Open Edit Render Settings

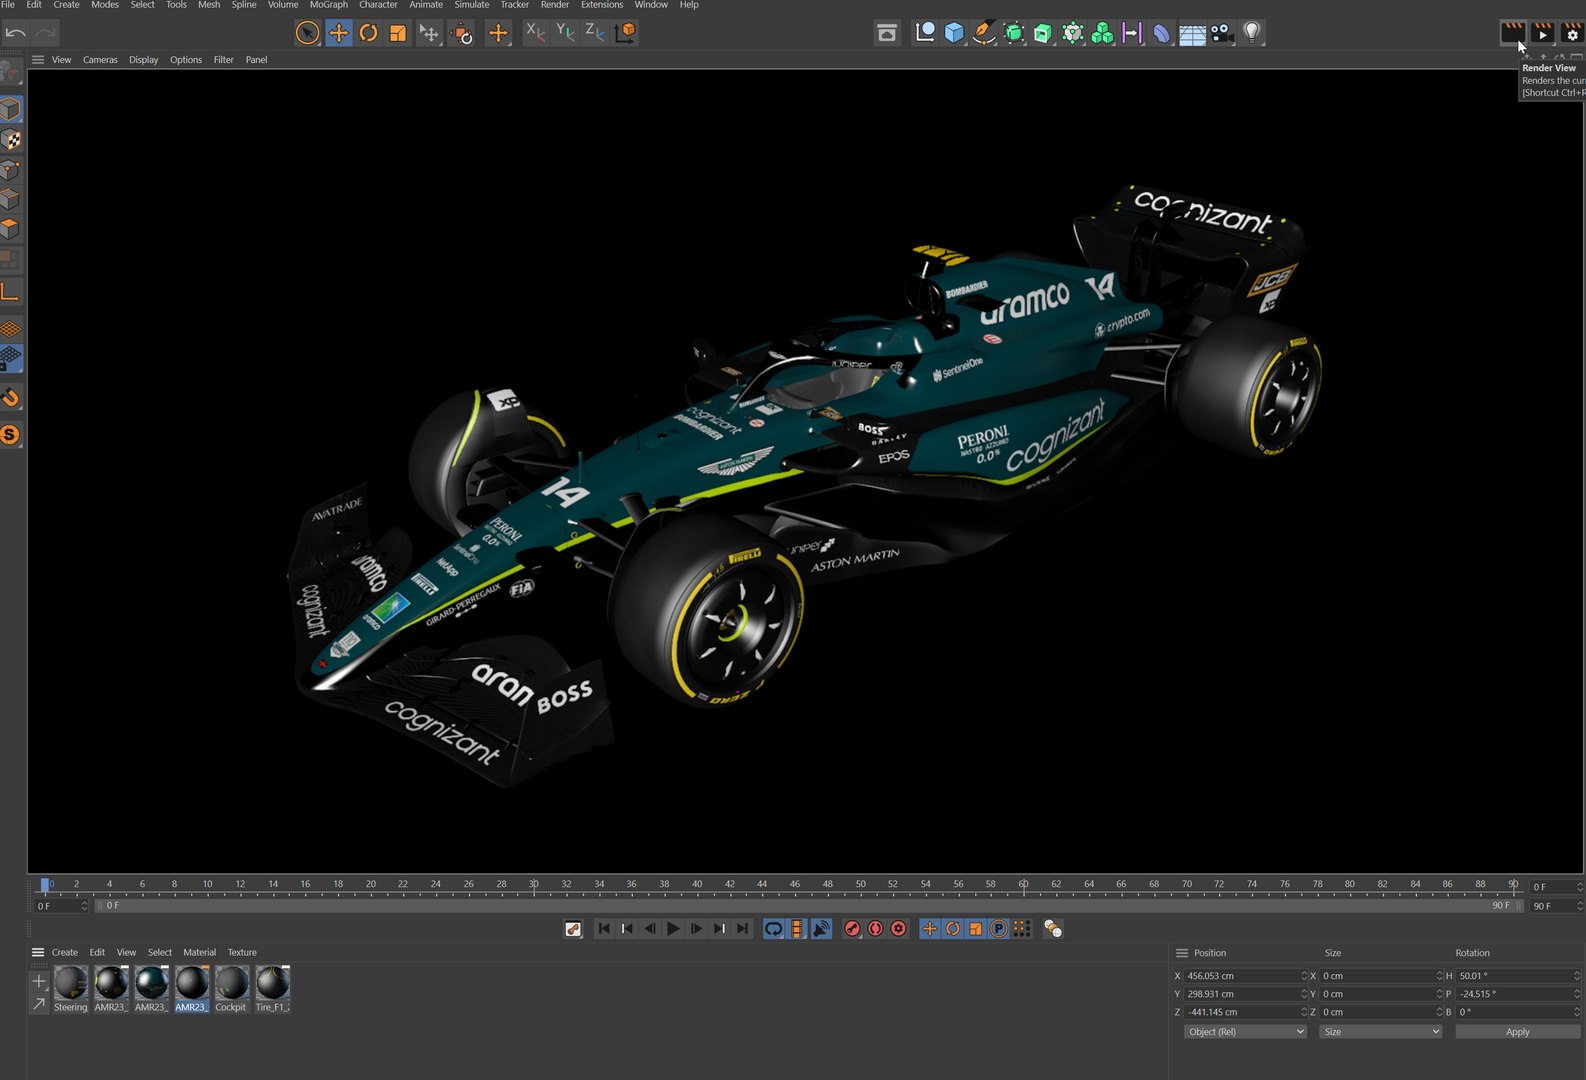coord(1572,33)
